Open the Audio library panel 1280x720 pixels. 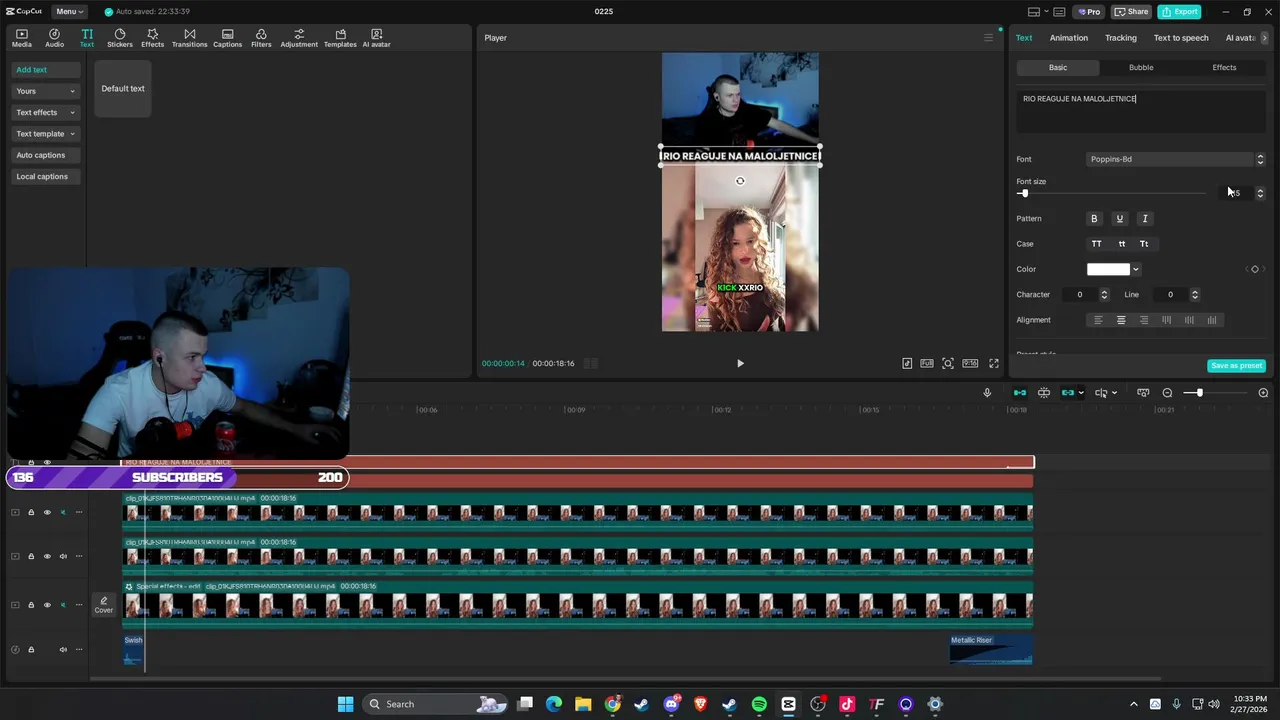point(54,38)
